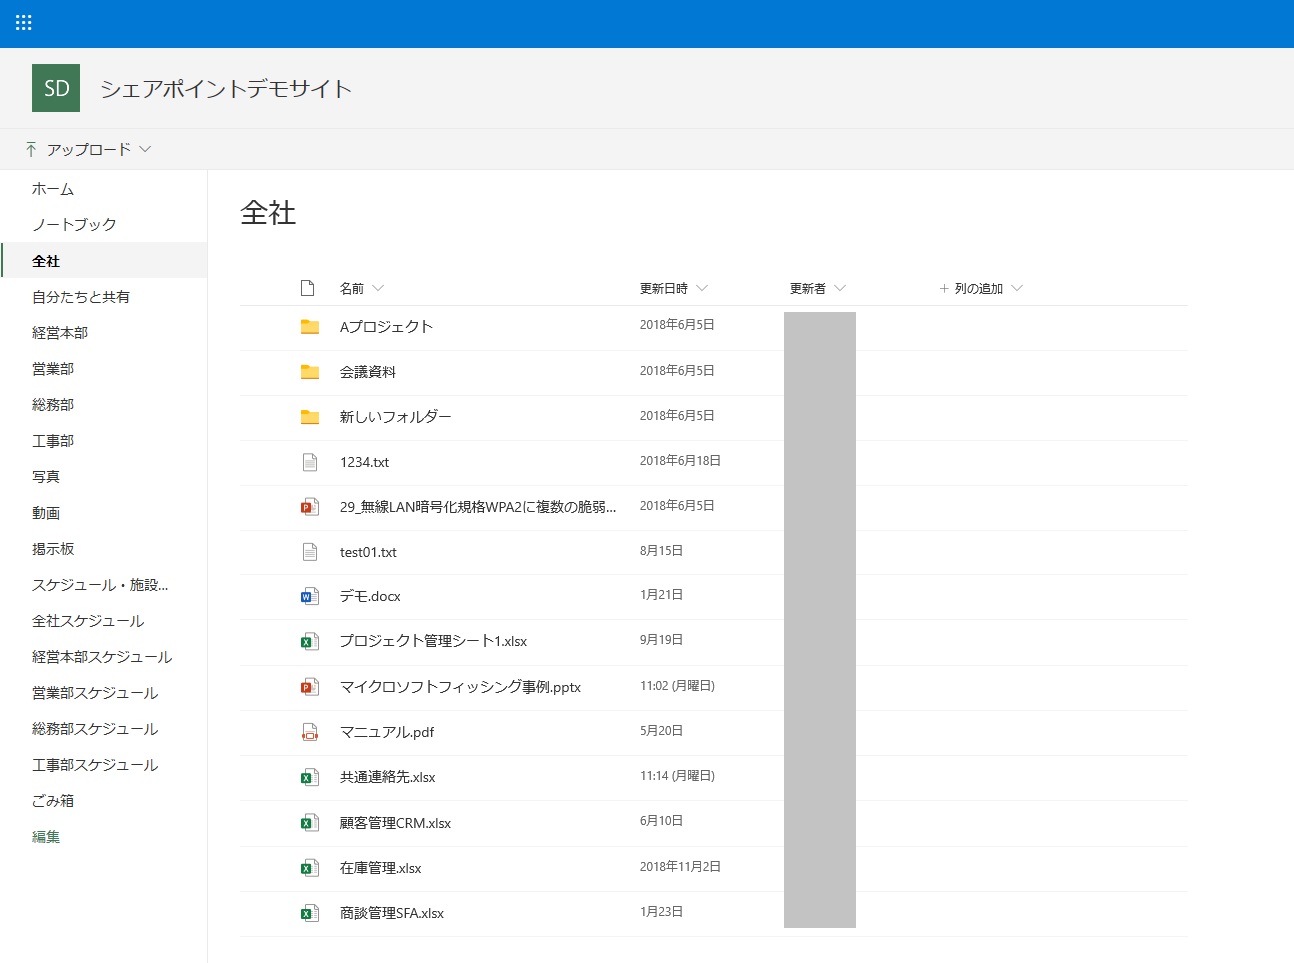Click the file type column header icon
The image size is (1294, 963).
[x=308, y=288]
